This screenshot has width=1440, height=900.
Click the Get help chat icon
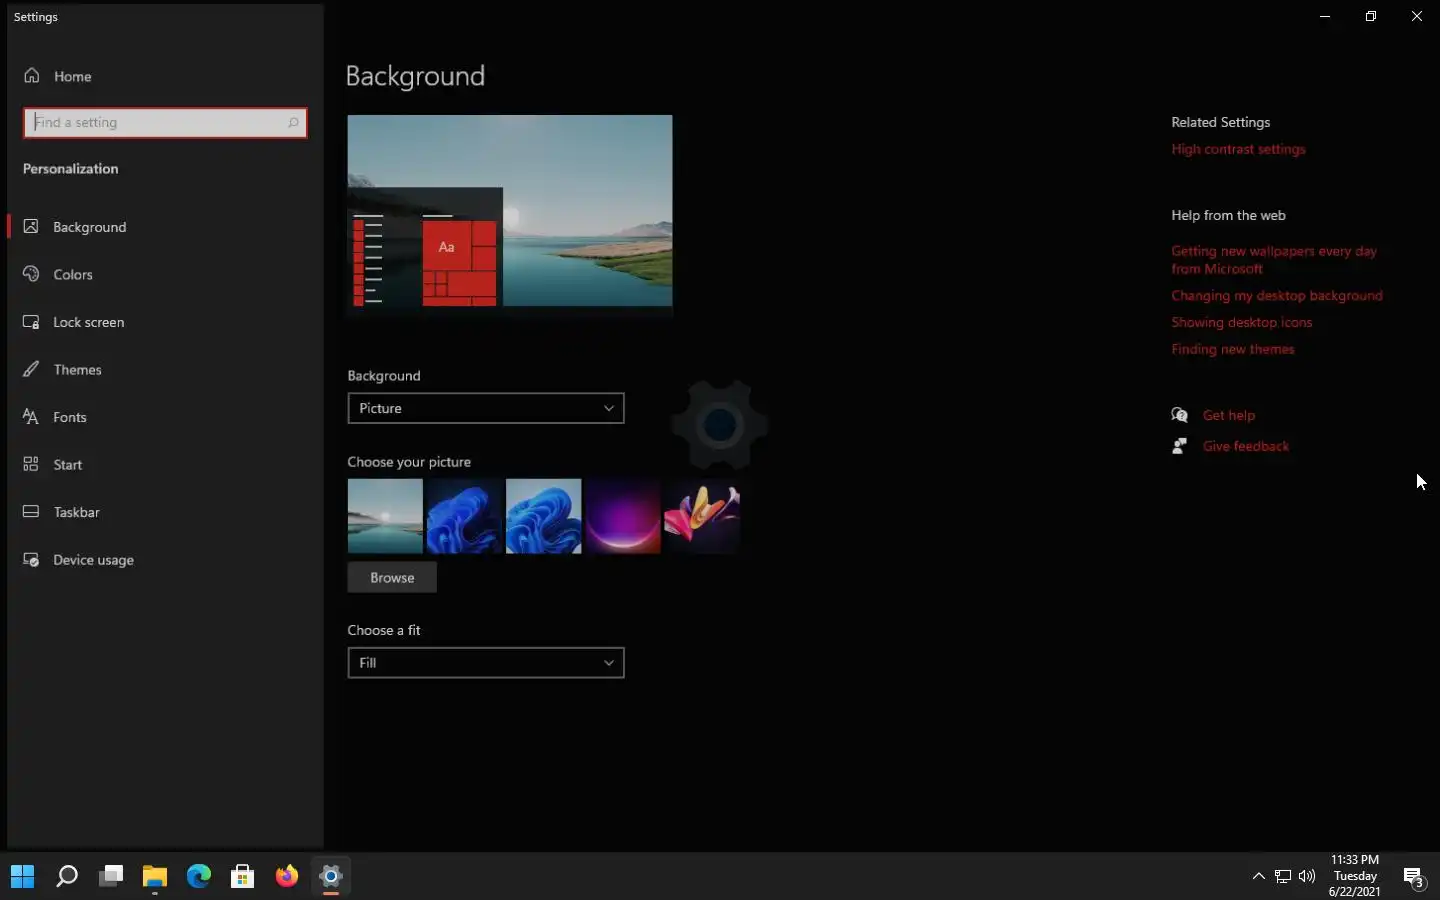[1180, 415]
